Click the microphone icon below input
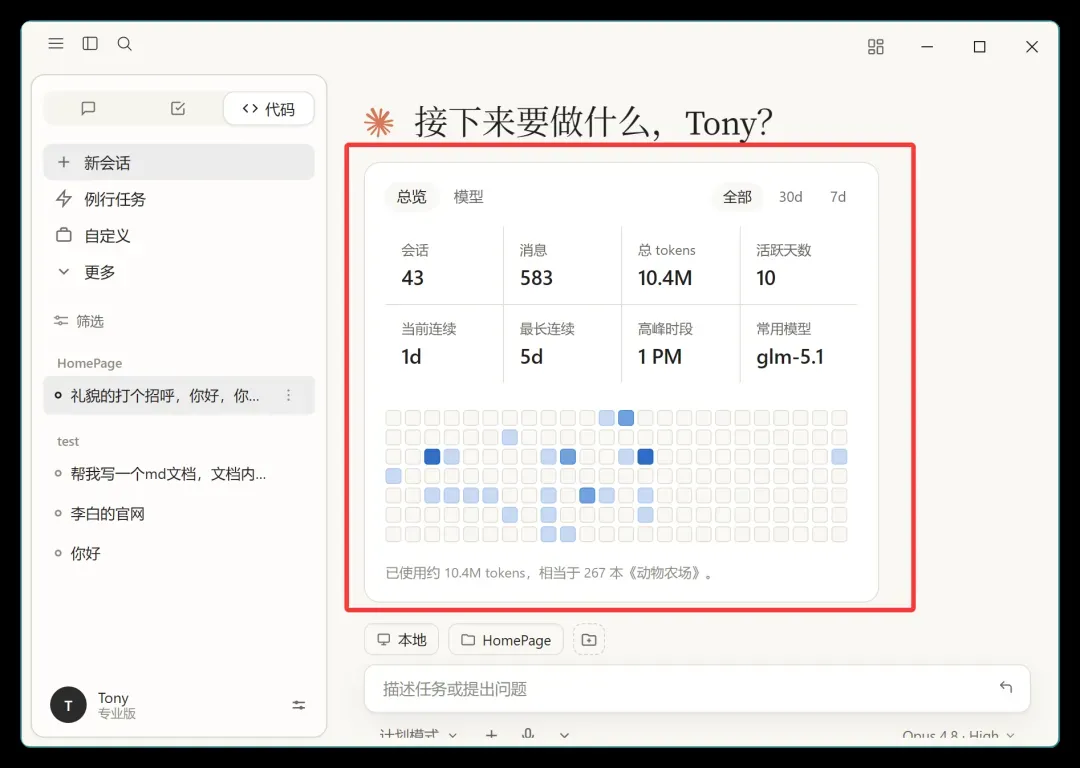Image resolution: width=1080 pixels, height=768 pixels. (528, 734)
